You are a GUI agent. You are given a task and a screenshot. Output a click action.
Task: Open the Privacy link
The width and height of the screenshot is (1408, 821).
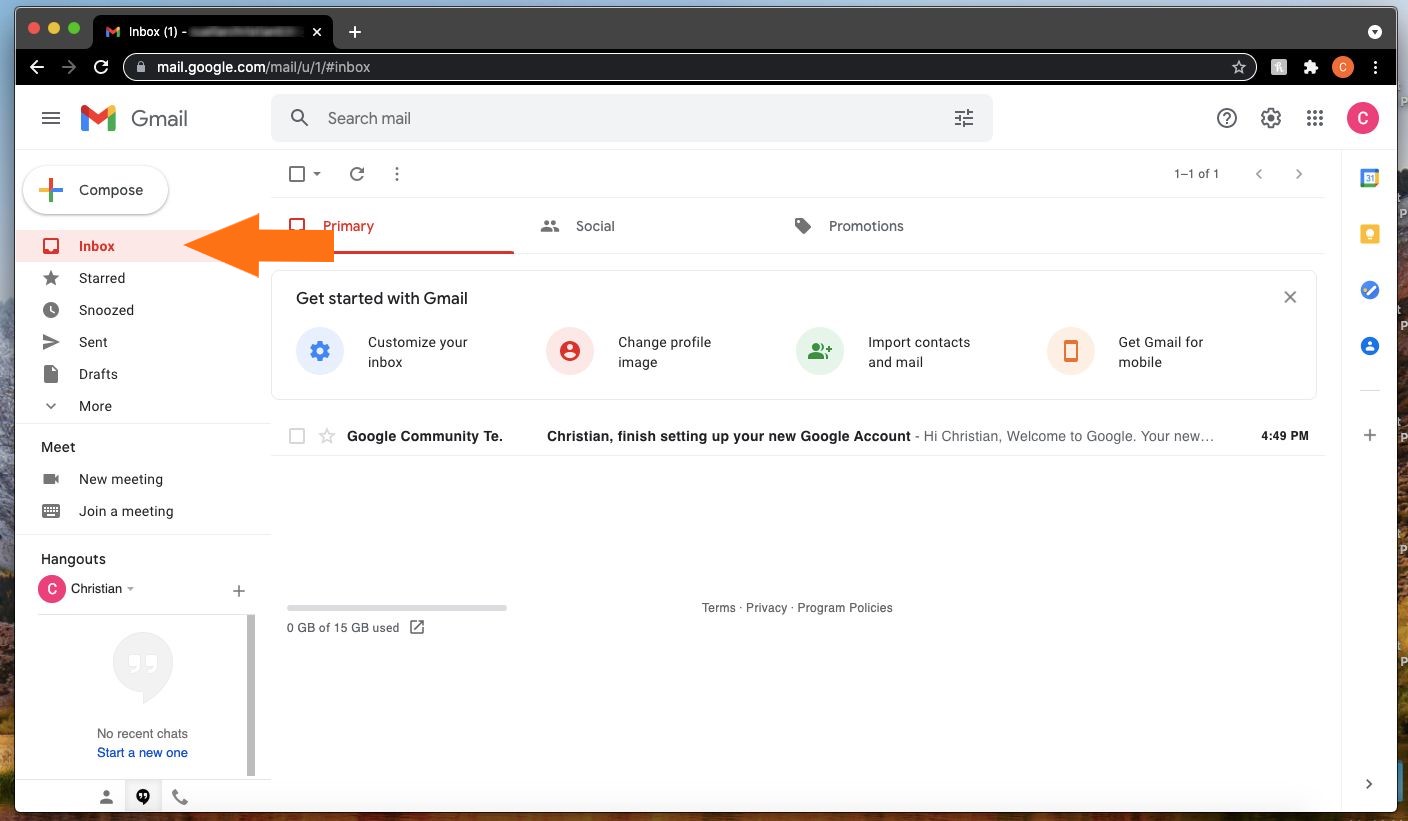766,608
